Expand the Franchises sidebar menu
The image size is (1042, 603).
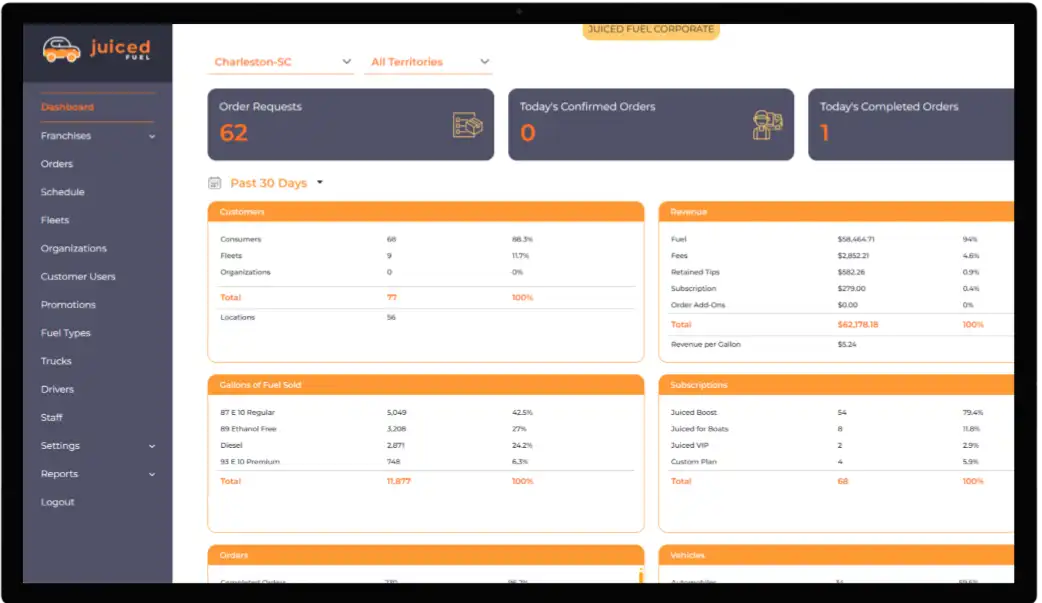coord(98,136)
